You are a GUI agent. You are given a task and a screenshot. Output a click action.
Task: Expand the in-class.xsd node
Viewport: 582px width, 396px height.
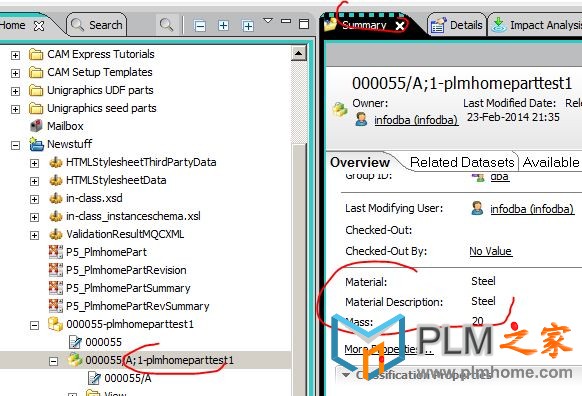click(x=34, y=199)
